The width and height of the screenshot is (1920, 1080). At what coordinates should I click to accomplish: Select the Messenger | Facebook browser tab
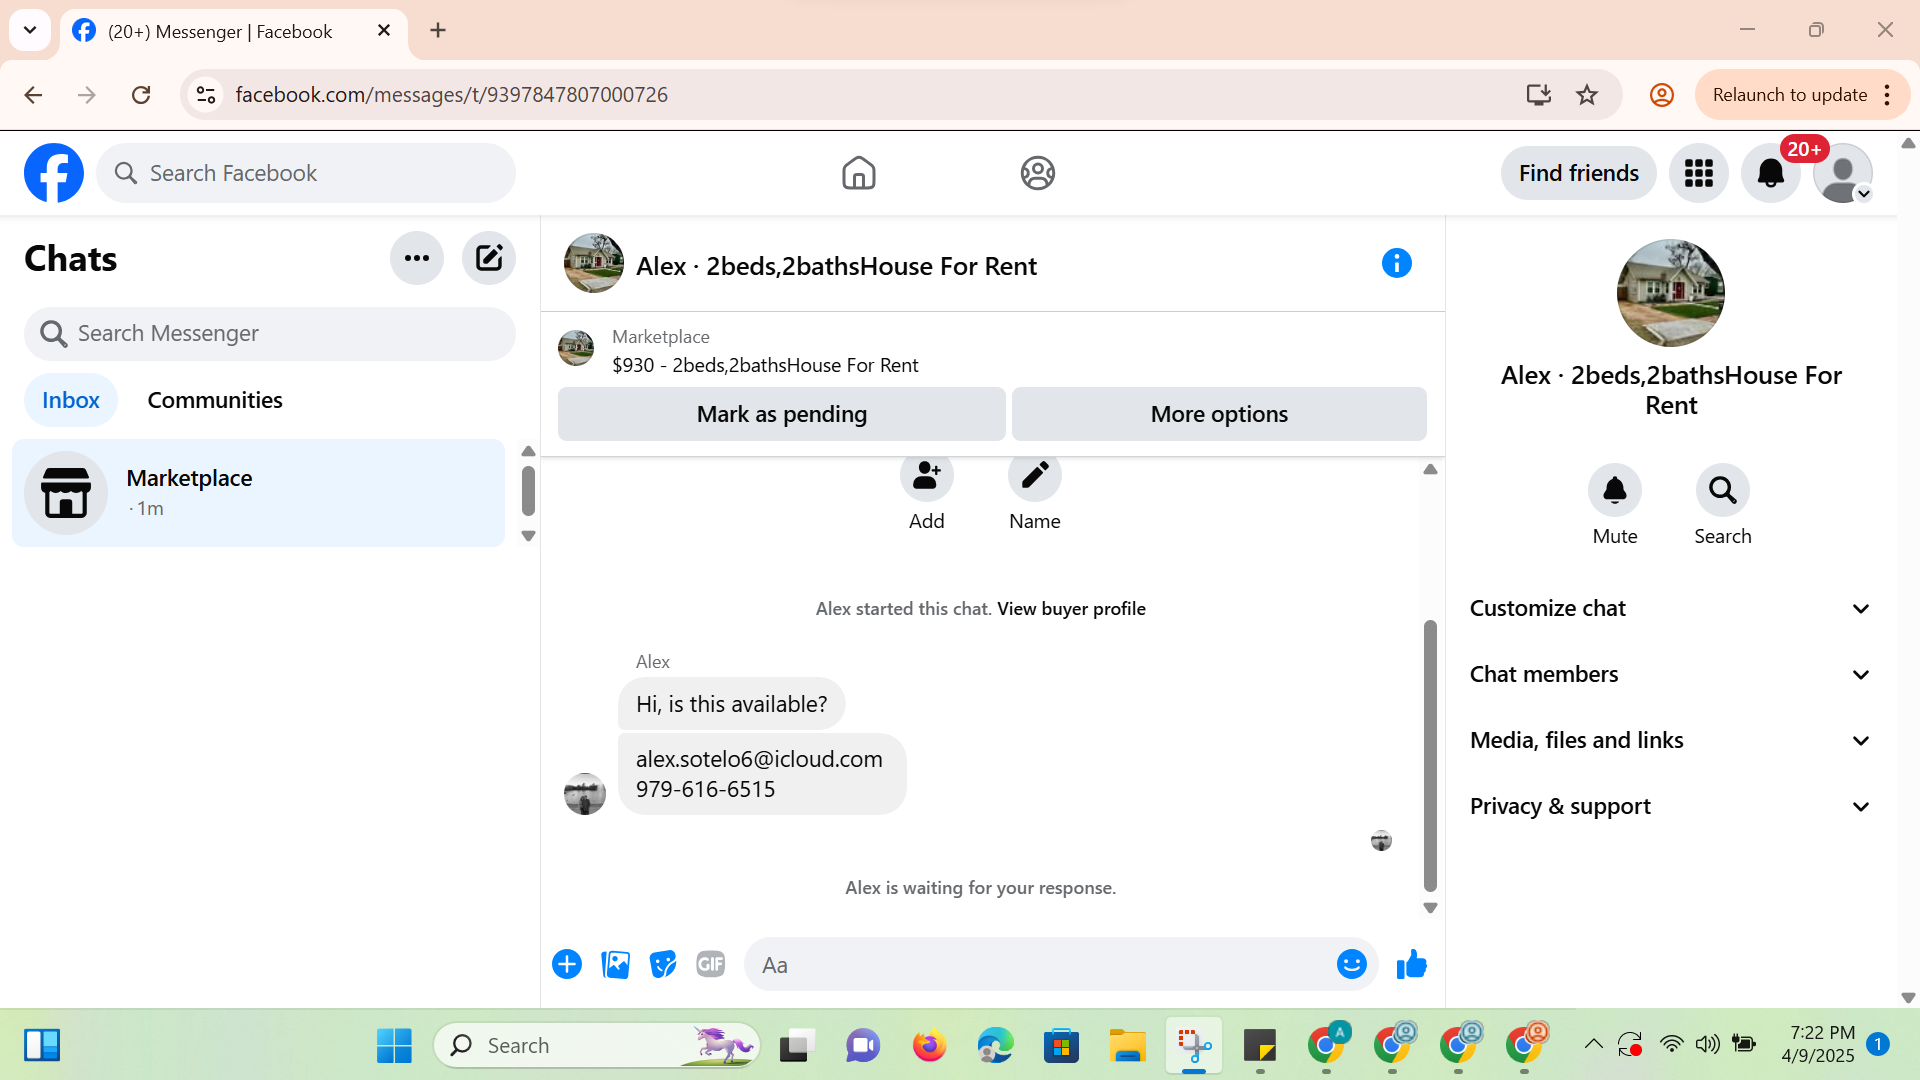point(234,32)
